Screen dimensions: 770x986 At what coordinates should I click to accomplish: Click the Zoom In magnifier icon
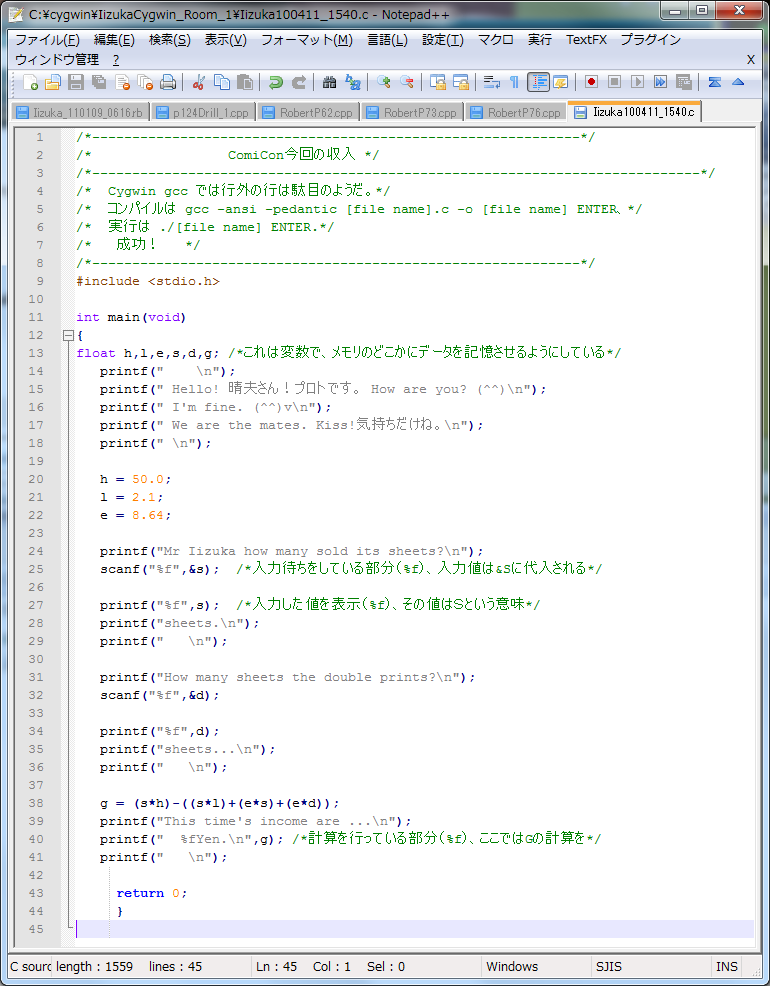pyautogui.click(x=383, y=82)
